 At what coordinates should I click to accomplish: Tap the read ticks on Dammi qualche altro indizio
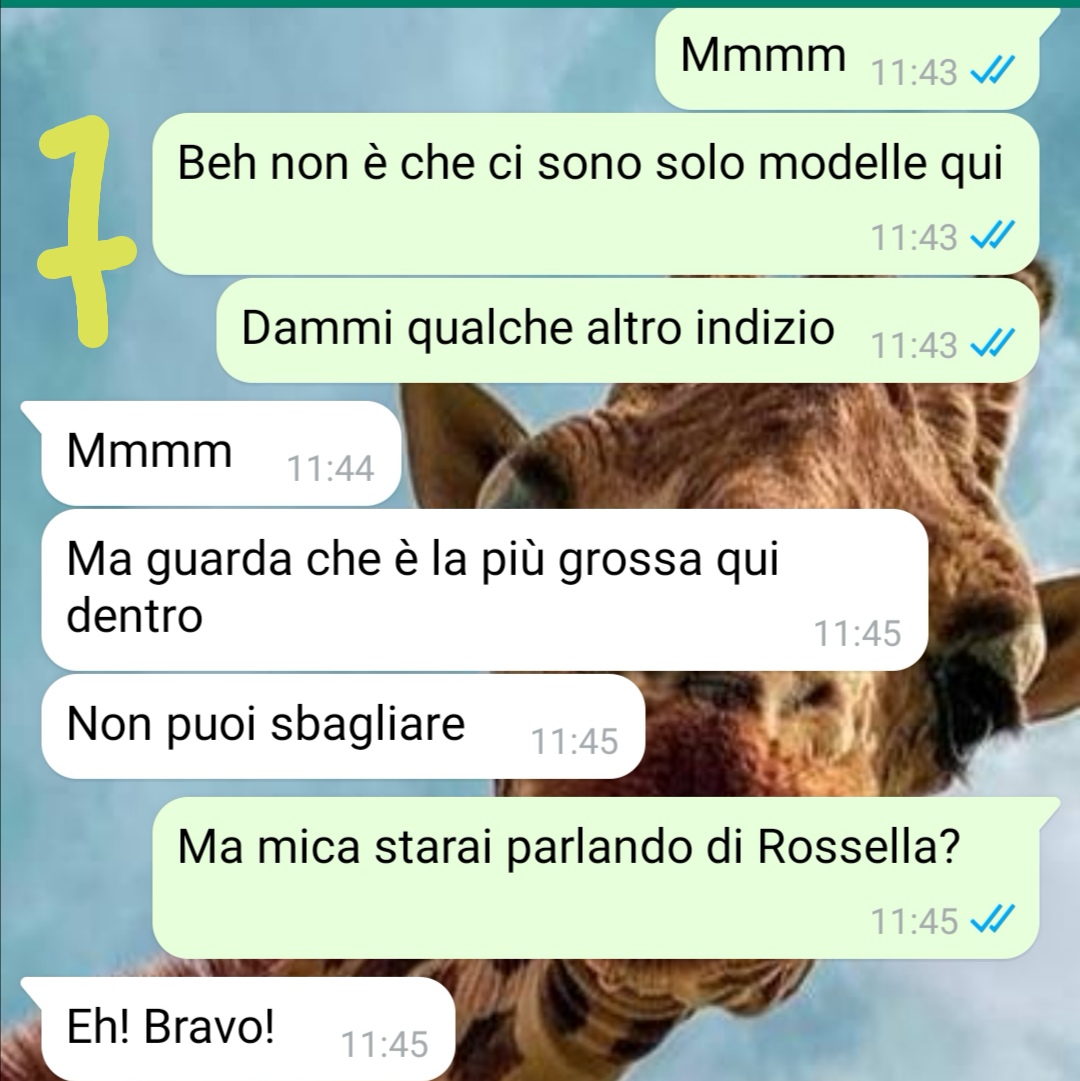pos(992,343)
